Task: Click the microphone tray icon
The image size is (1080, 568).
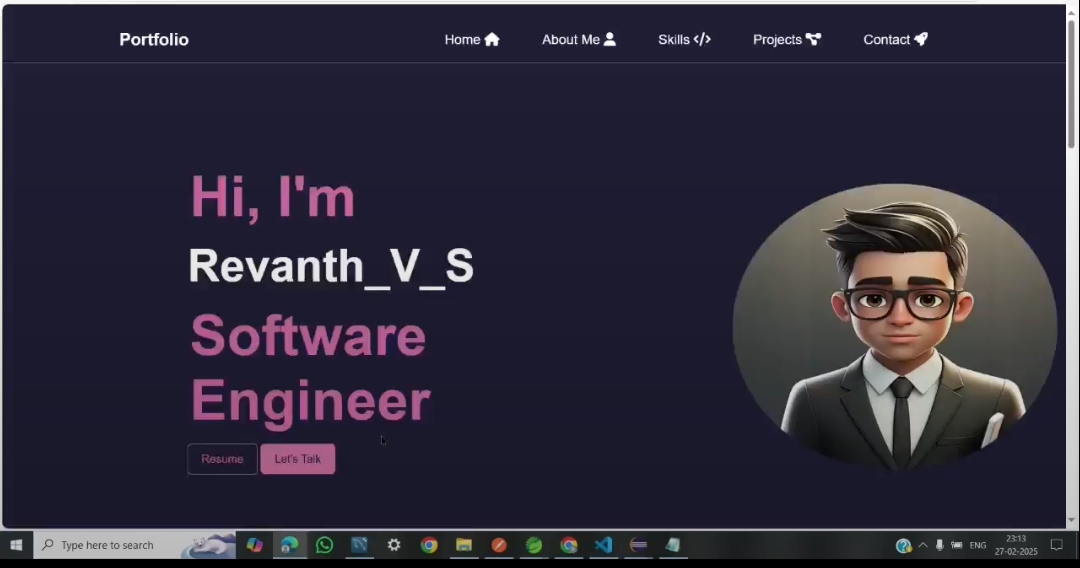Action: click(x=939, y=545)
